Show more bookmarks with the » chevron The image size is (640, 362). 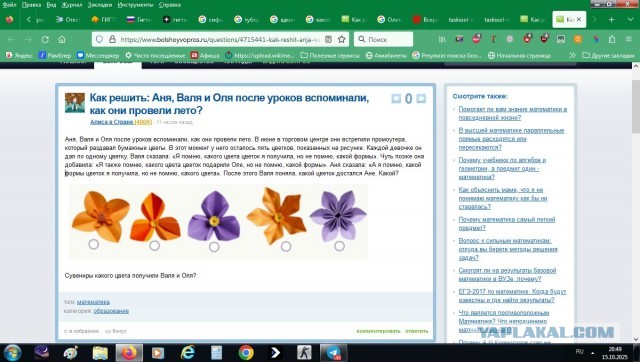[x=572, y=55]
